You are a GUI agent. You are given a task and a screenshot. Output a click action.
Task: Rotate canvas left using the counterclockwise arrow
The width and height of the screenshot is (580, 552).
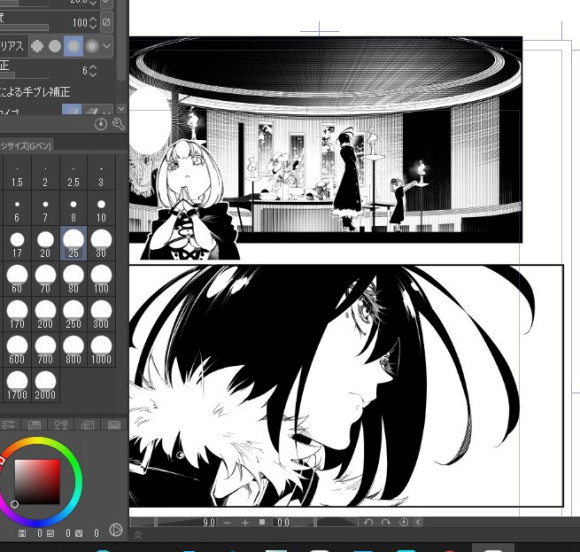(368, 522)
